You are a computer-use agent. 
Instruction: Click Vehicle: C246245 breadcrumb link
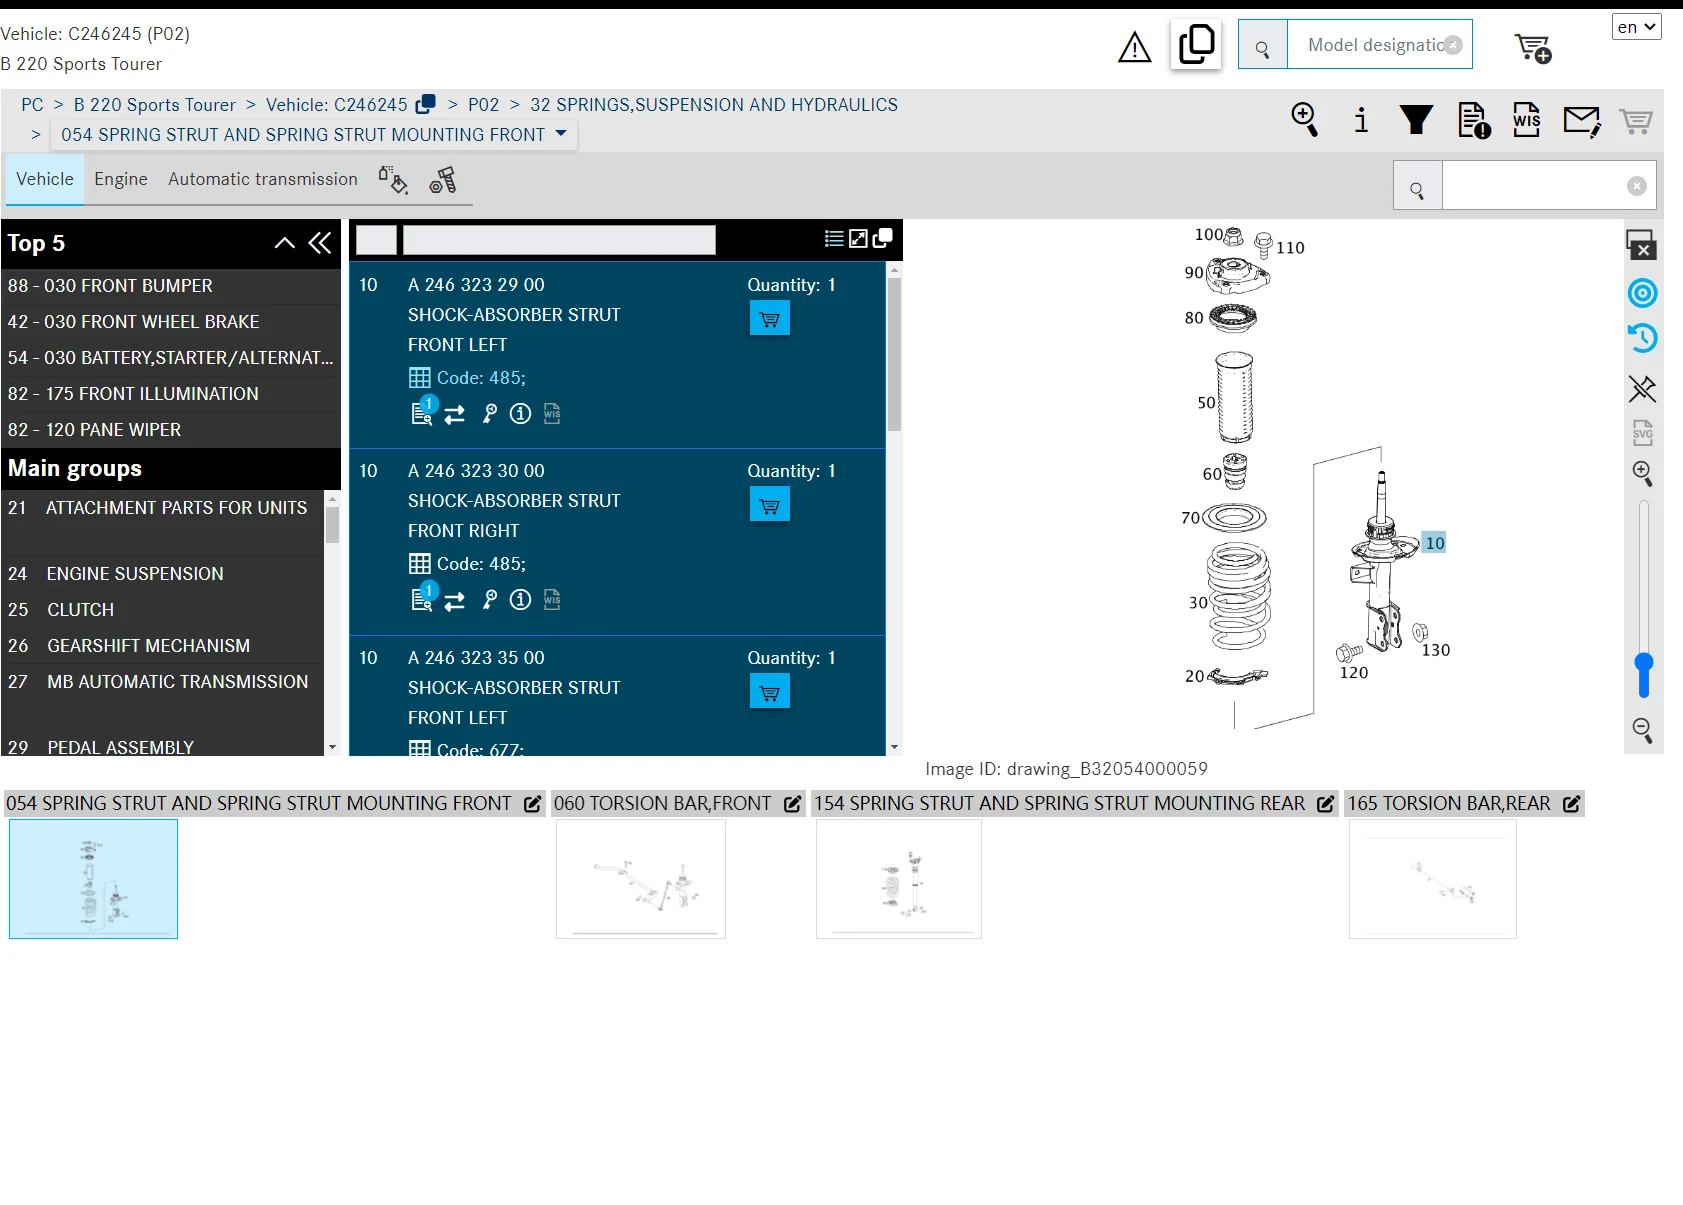[337, 105]
